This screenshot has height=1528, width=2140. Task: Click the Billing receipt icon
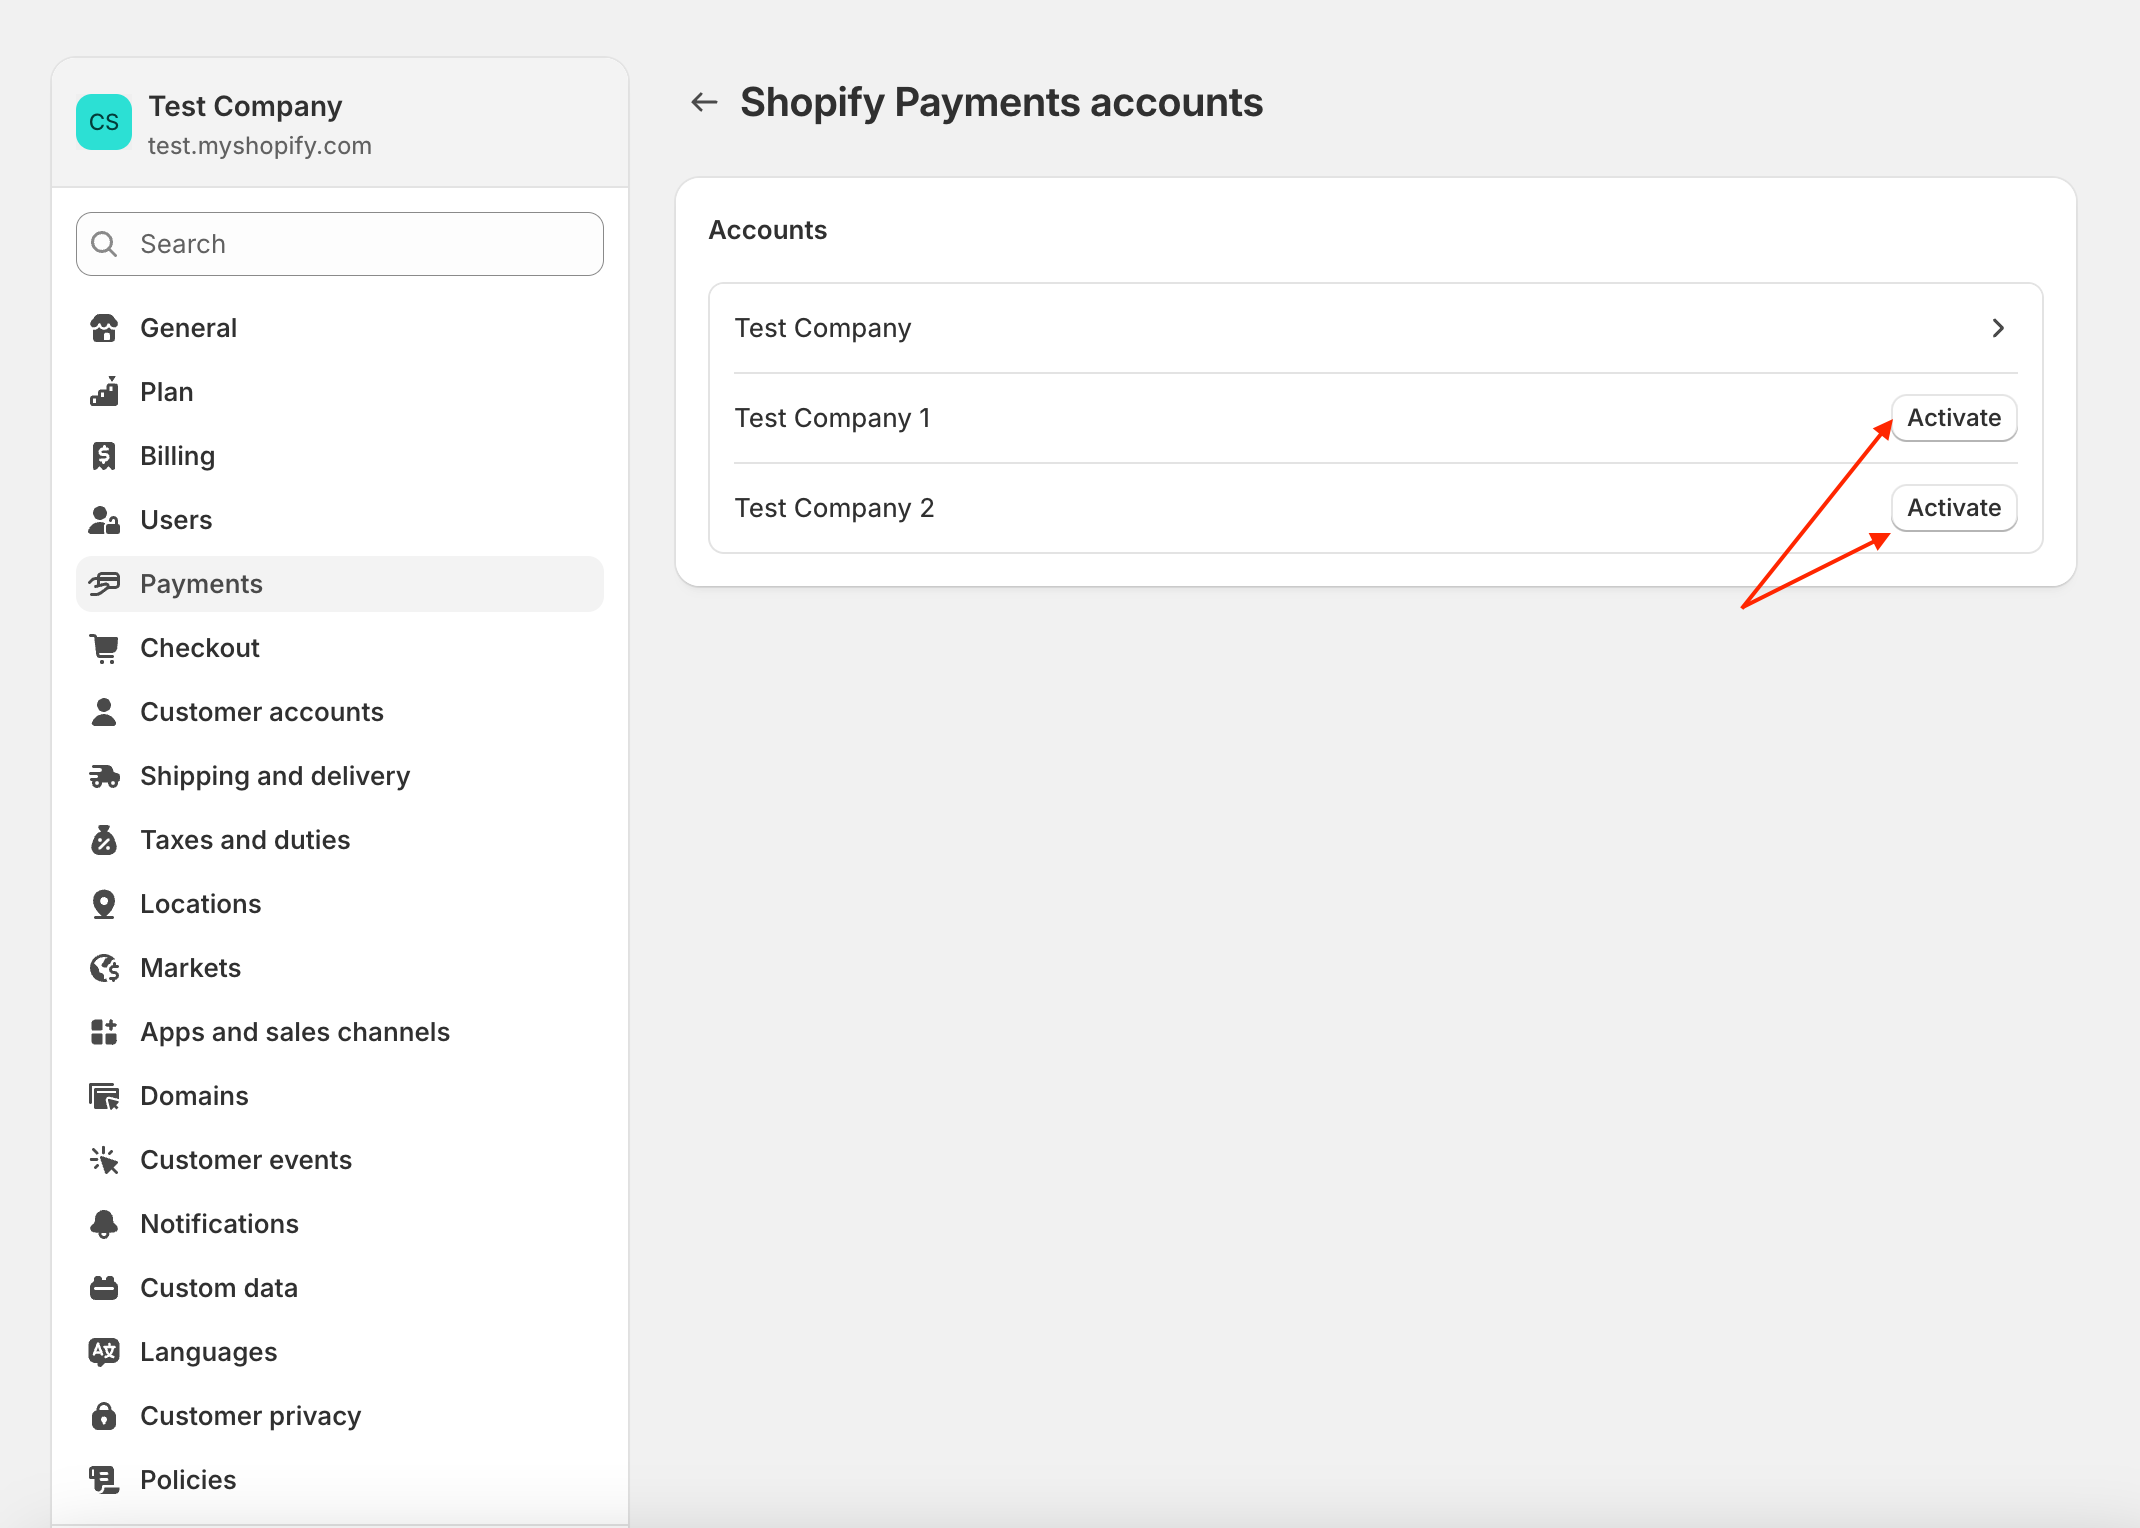point(104,456)
